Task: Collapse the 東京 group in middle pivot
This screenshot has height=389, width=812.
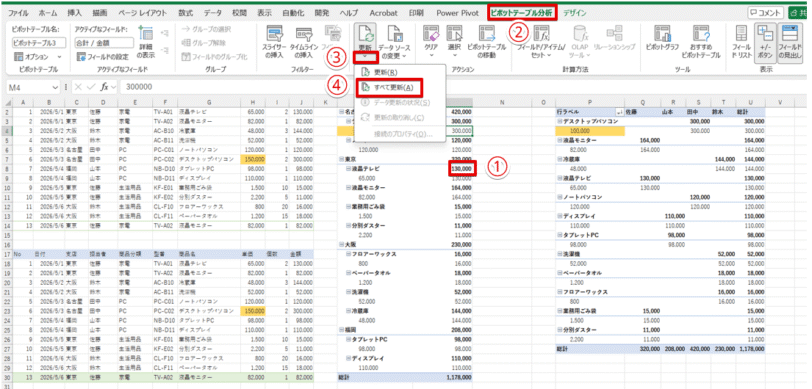Action: coord(340,159)
